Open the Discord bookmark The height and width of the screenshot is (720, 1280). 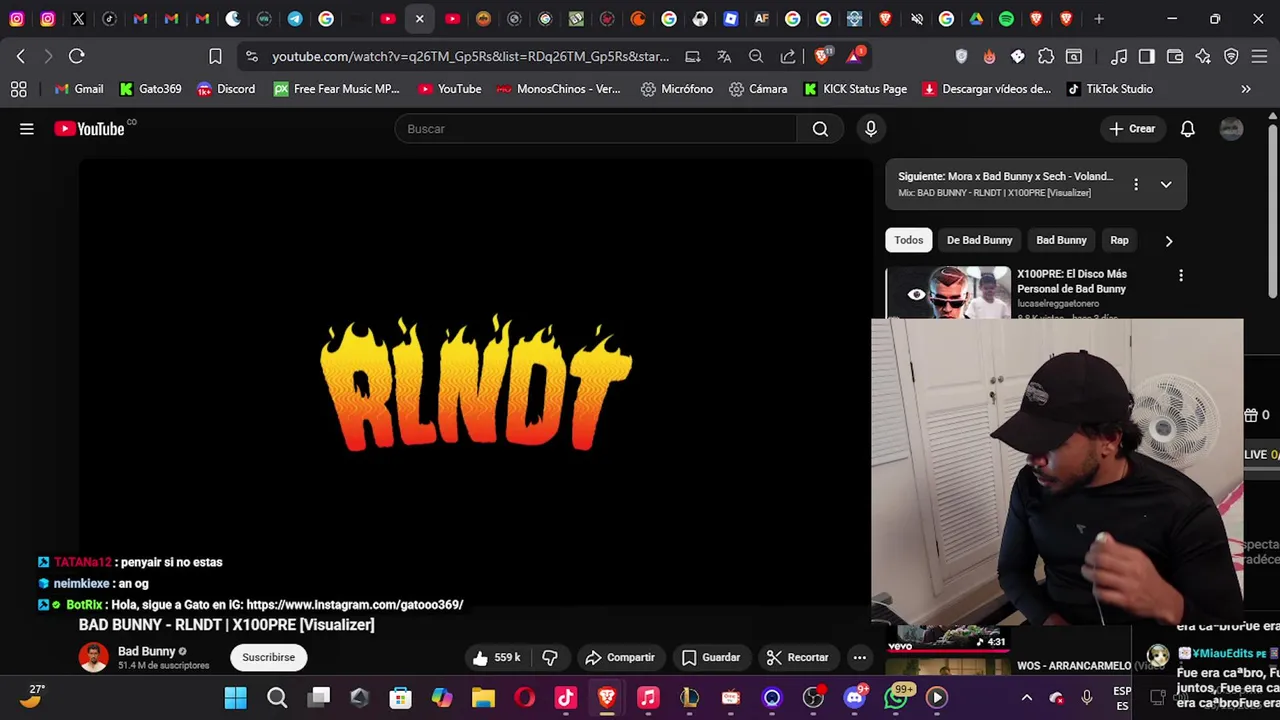226,89
